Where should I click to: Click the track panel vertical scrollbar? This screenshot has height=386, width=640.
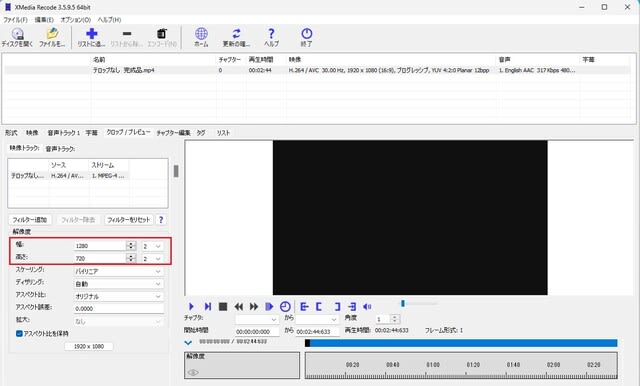coord(176,171)
